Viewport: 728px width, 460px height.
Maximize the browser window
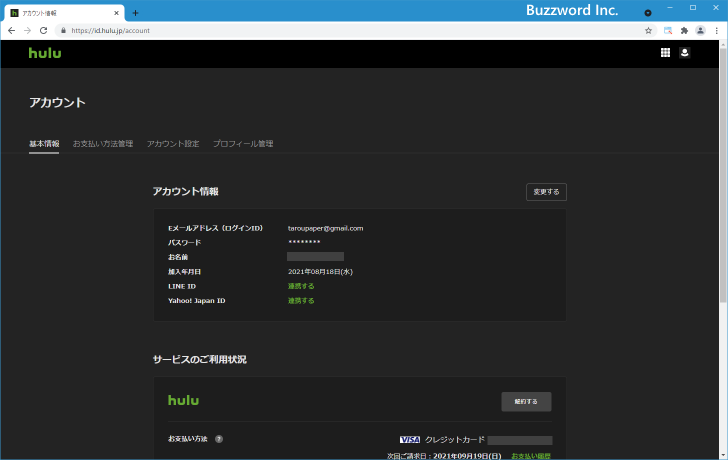[693, 7]
